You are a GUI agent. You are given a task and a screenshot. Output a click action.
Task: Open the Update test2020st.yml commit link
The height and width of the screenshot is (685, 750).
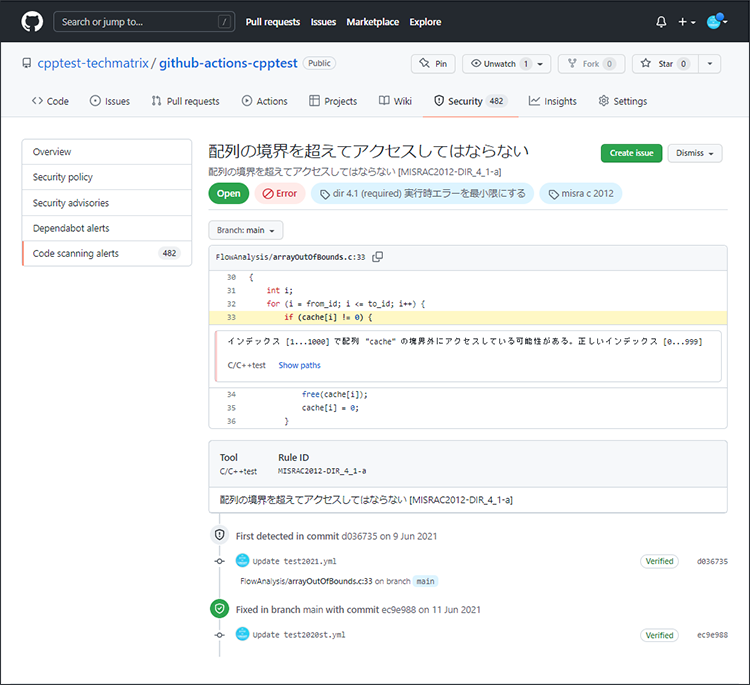298,635
